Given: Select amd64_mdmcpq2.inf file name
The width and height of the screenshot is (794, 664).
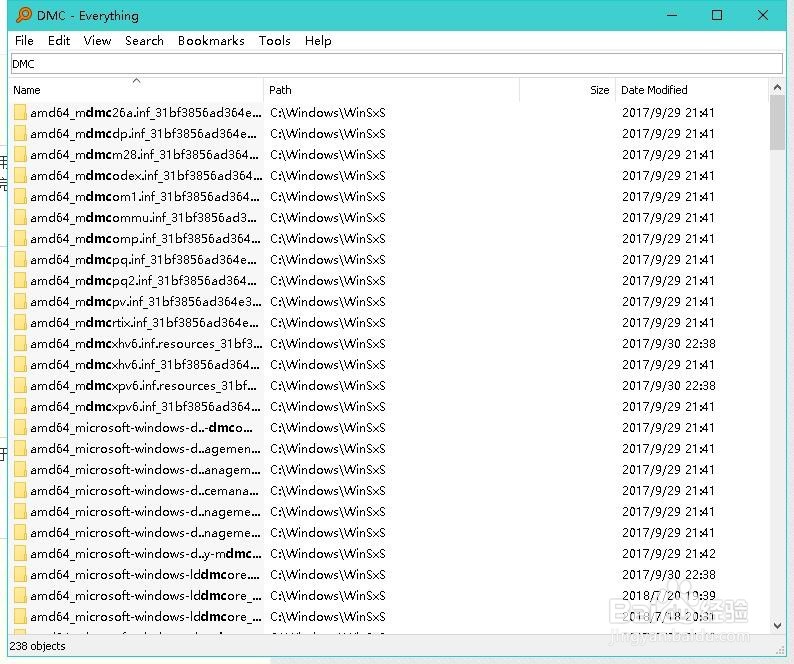Looking at the screenshot, I should click(x=143, y=281).
